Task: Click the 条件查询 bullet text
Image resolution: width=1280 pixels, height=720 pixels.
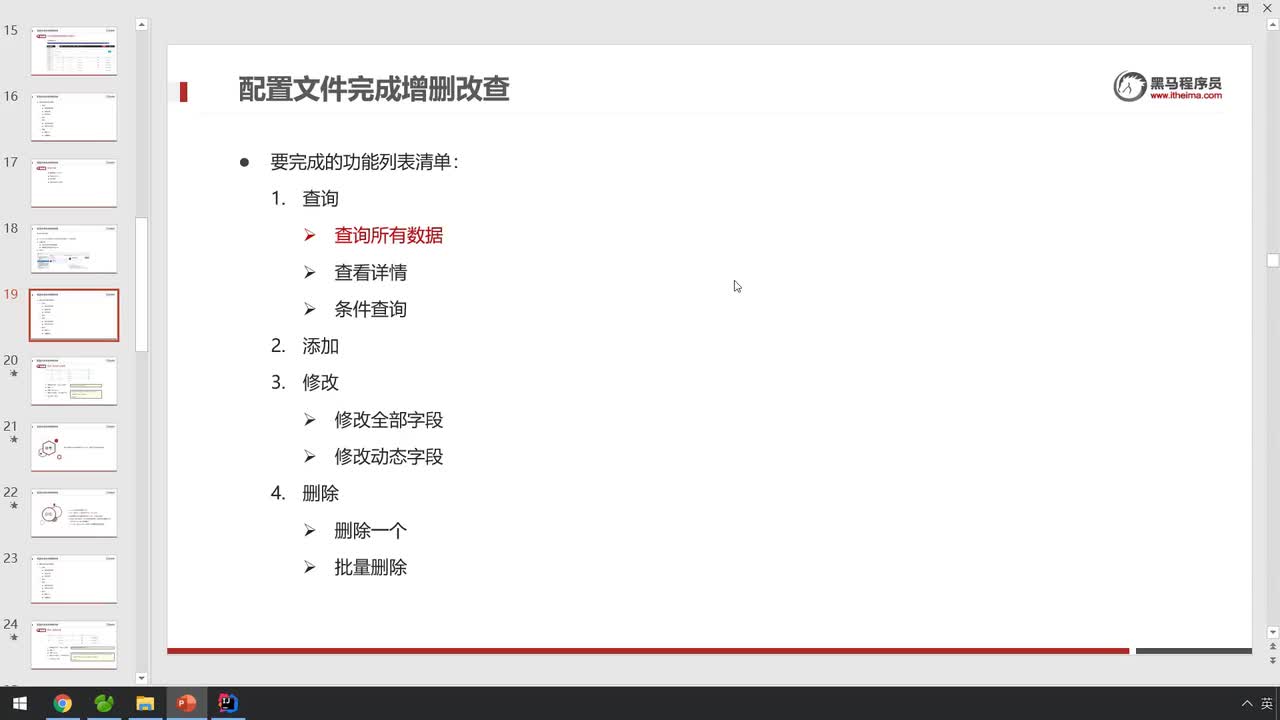Action: (x=370, y=310)
